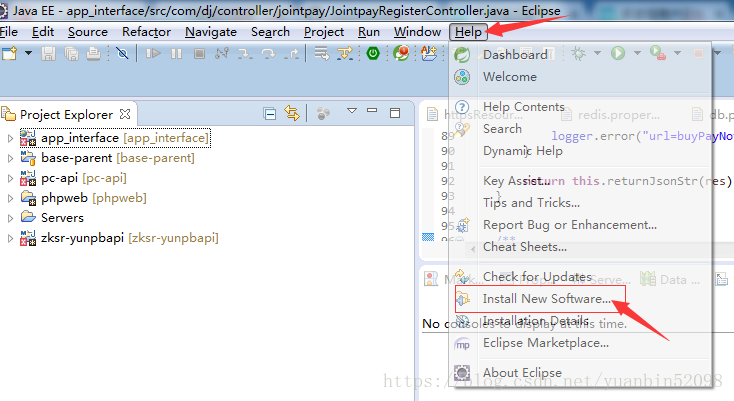Open the Window menu
The image size is (734, 401).
pyautogui.click(x=418, y=32)
